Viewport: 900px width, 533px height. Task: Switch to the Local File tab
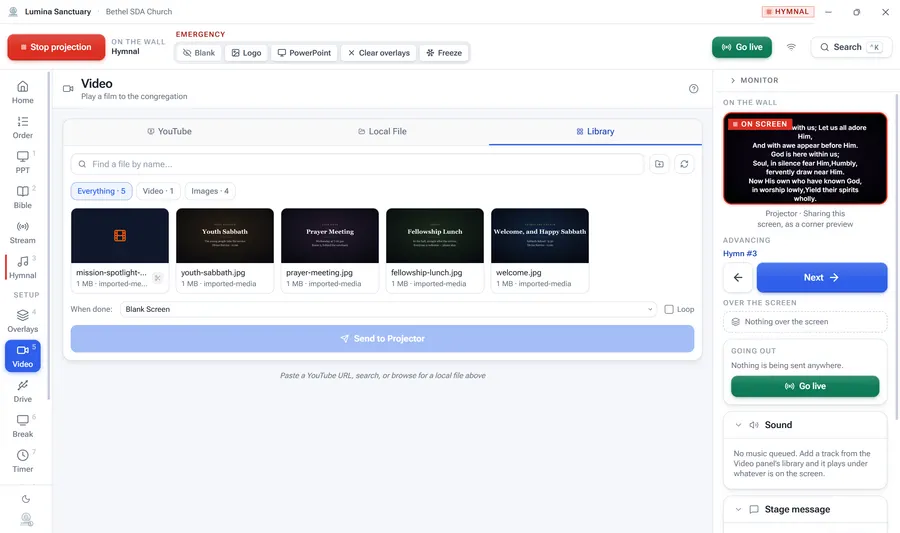pyautogui.click(x=382, y=131)
